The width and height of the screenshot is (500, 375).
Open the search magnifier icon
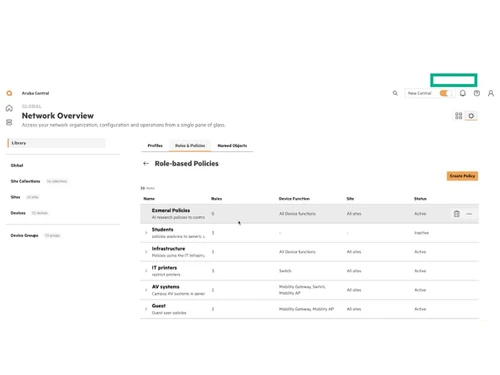pos(395,93)
